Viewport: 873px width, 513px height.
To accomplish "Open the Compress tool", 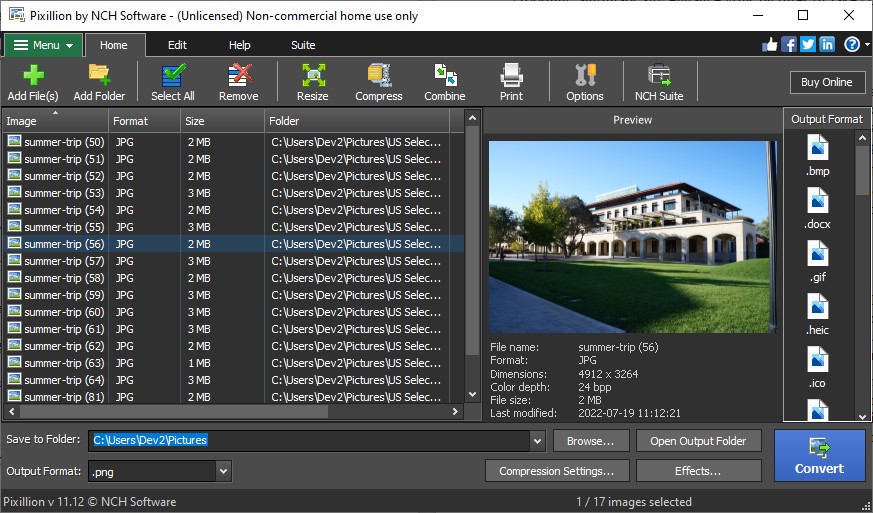I will [379, 82].
